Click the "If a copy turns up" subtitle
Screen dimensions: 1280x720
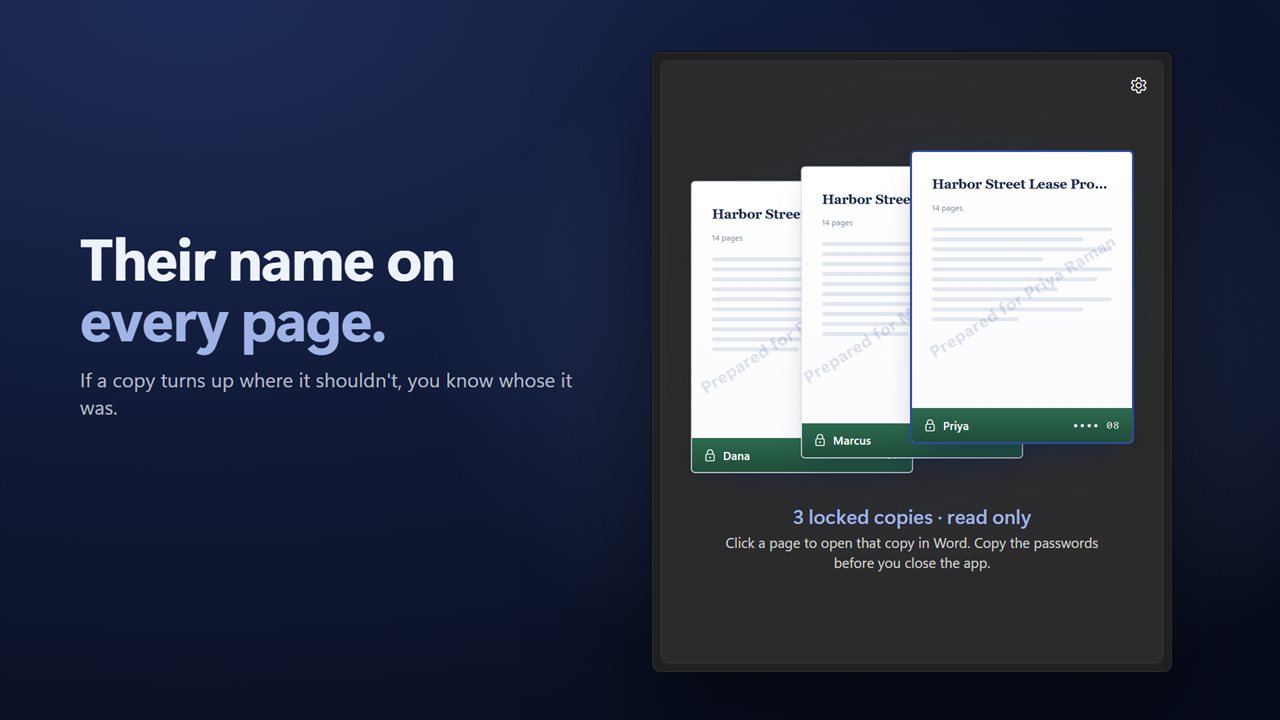pyautogui.click(x=326, y=394)
